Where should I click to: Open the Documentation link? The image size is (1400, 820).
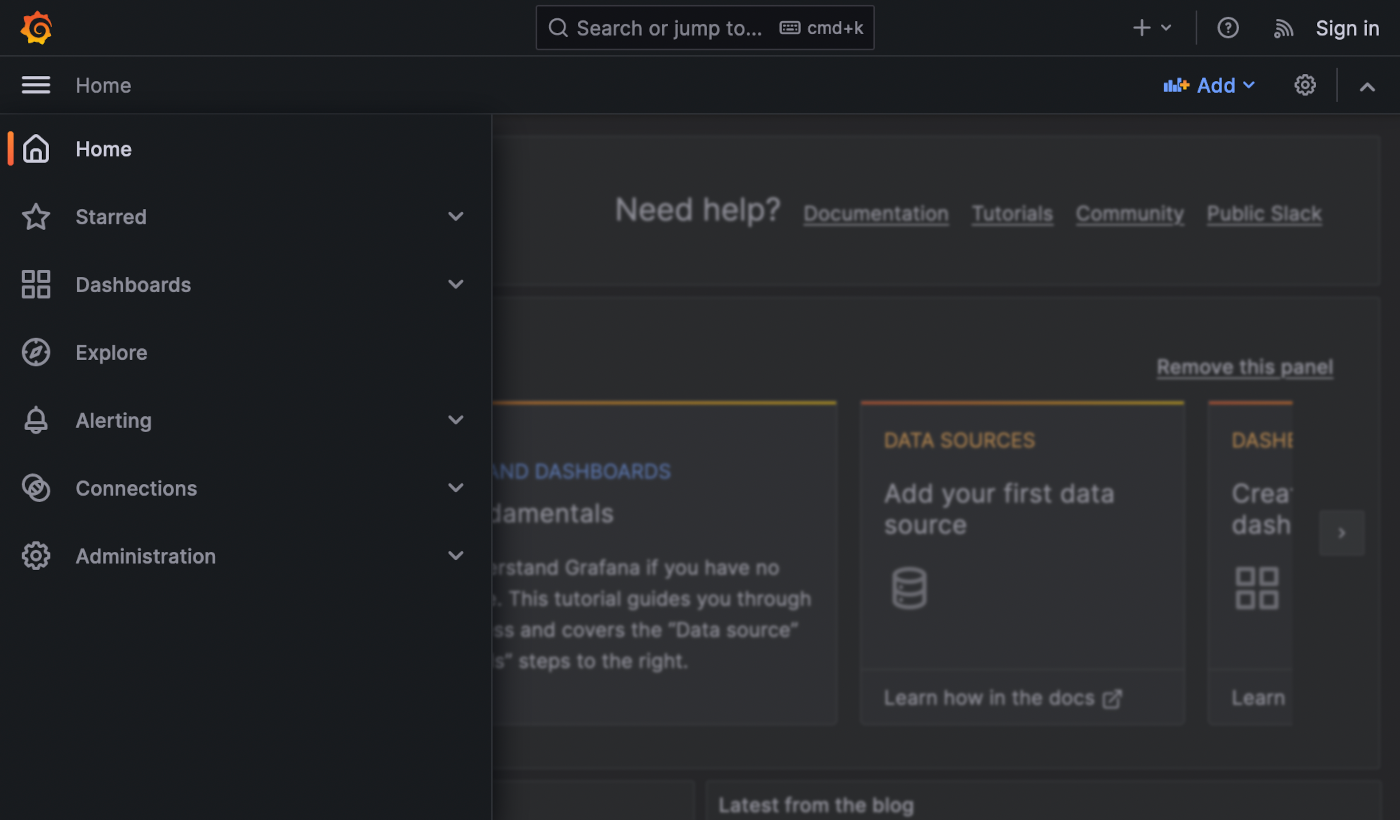tap(875, 213)
